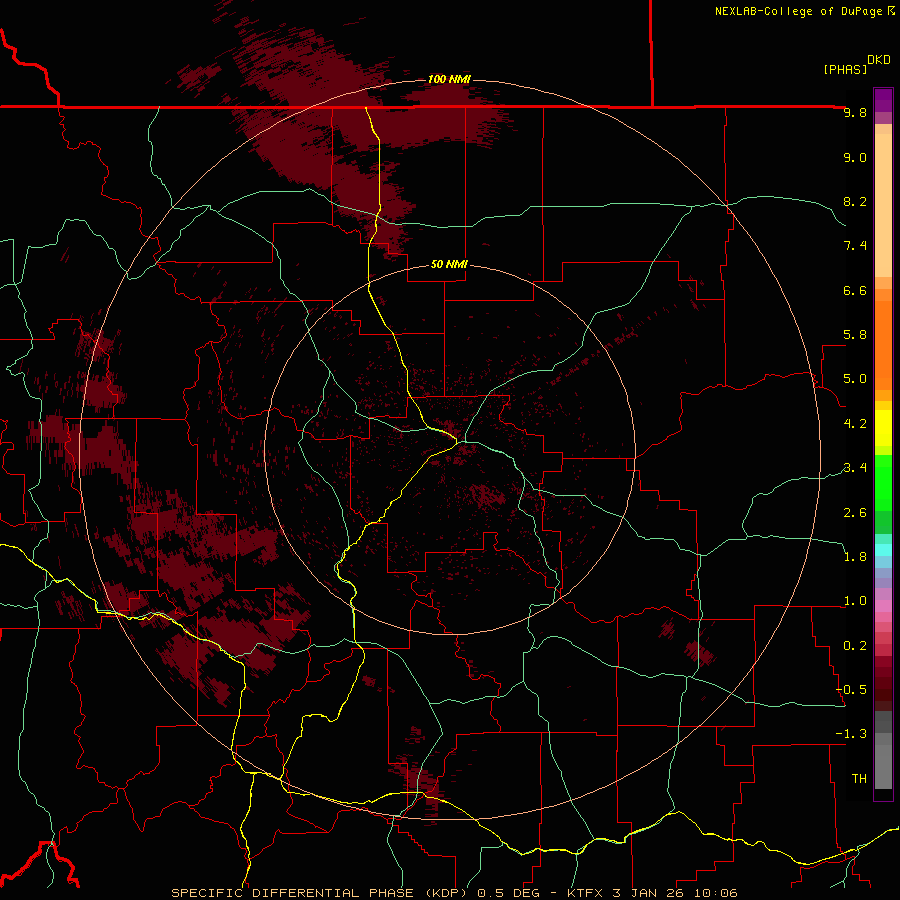Image resolution: width=900 pixels, height=900 pixels.
Task: Click the orange segment of the color bar
Action: pos(883,346)
